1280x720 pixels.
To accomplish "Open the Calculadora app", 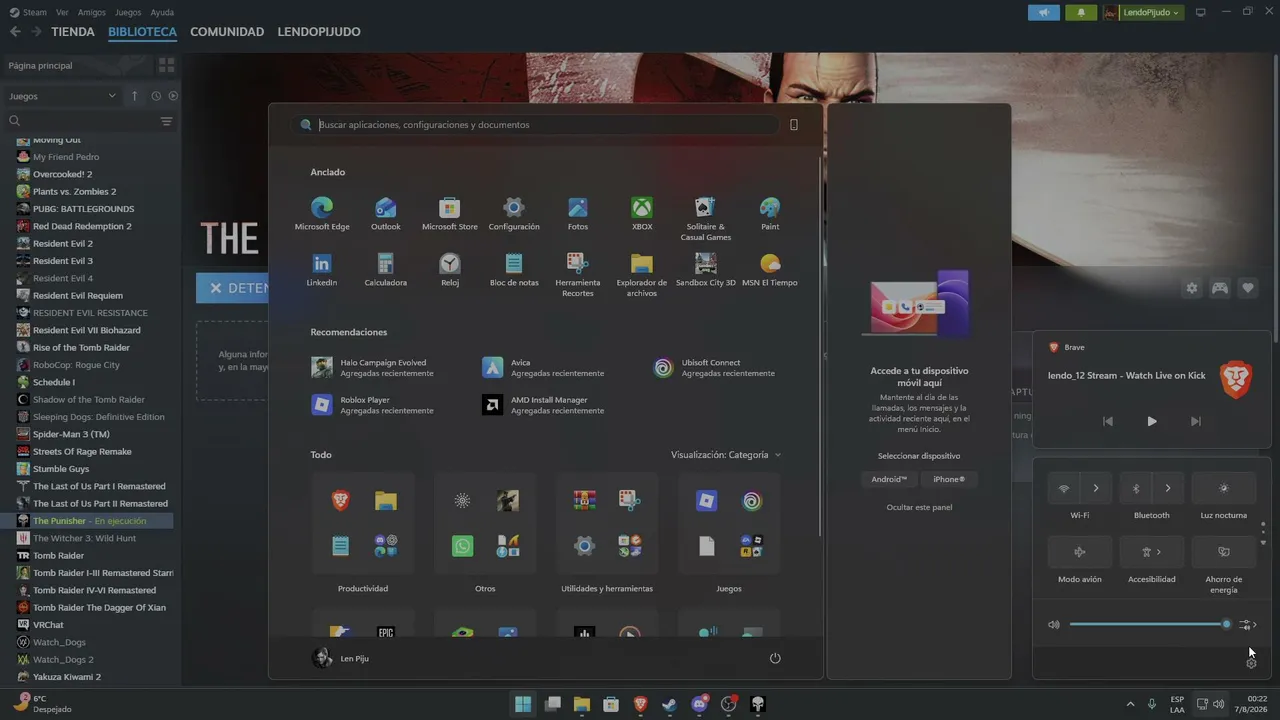I will [x=386, y=270].
